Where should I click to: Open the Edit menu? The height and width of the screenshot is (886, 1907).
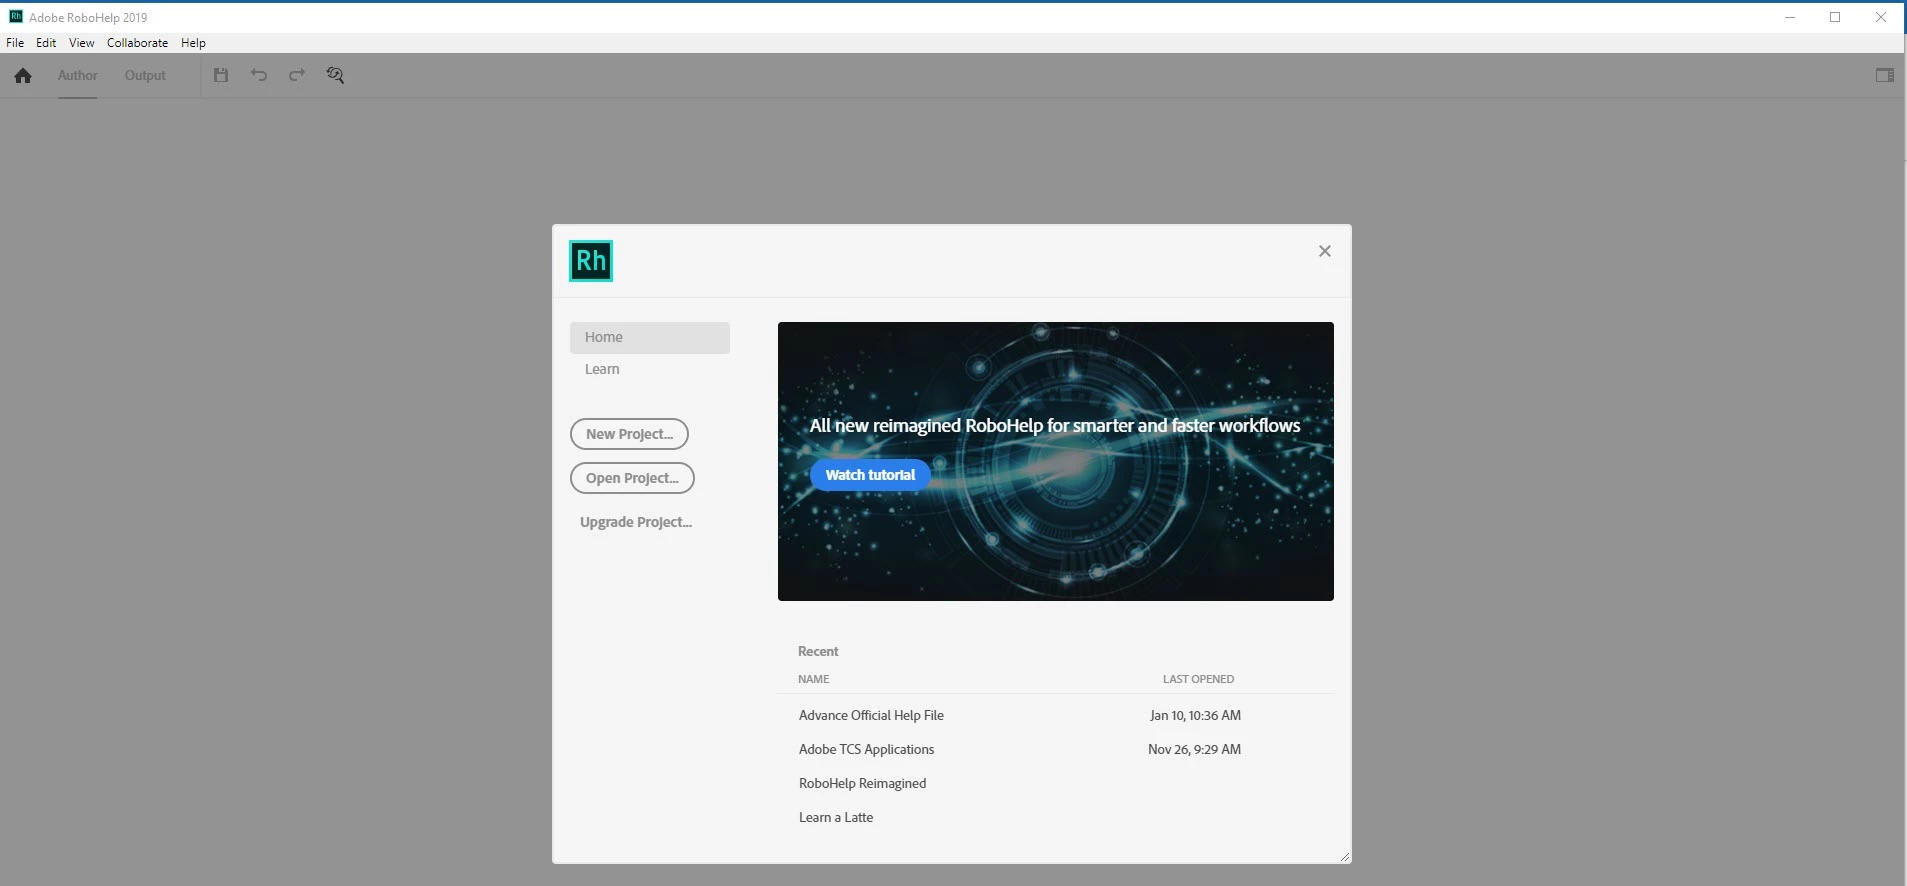pyautogui.click(x=46, y=43)
